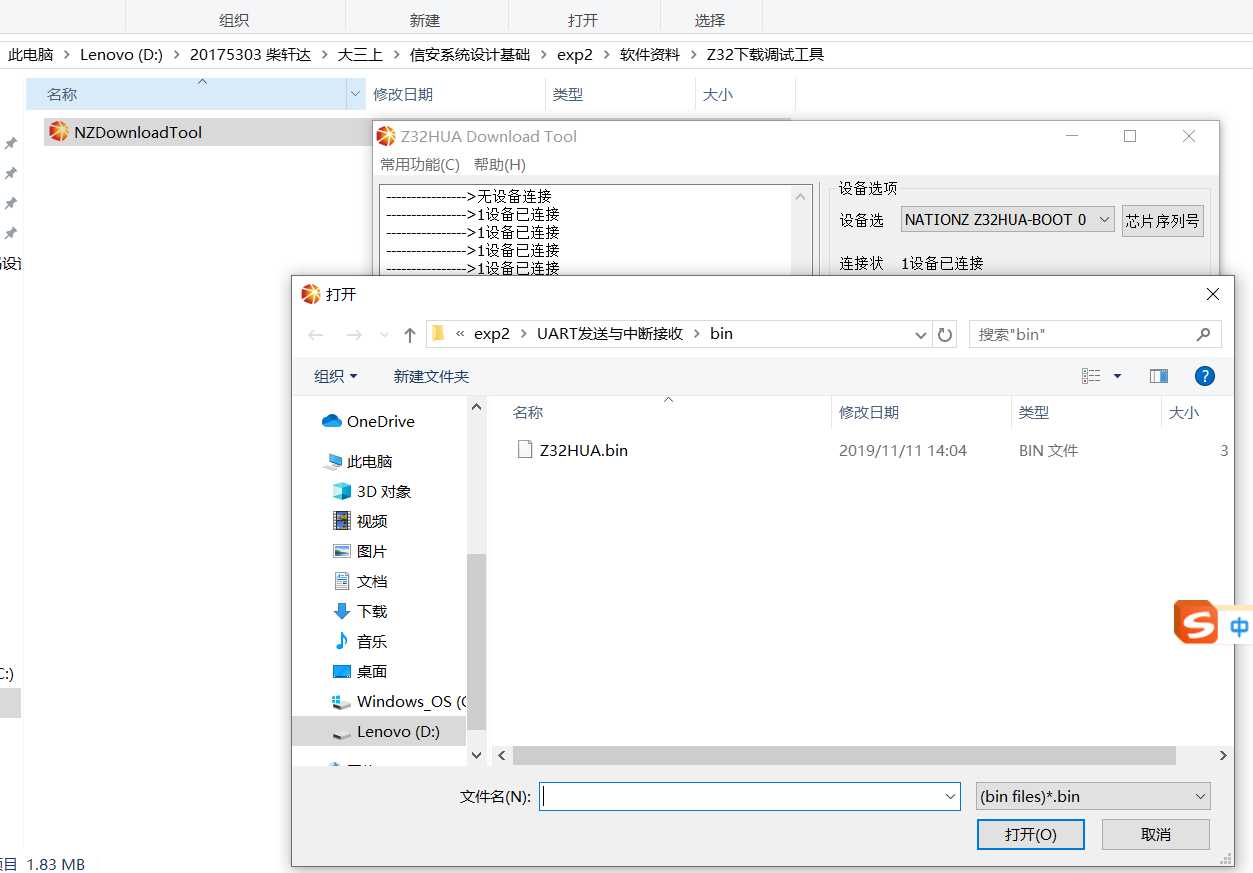Screen dimensions: 1253x873
Task: Click the back arrow in Open dialog
Action: click(316, 335)
